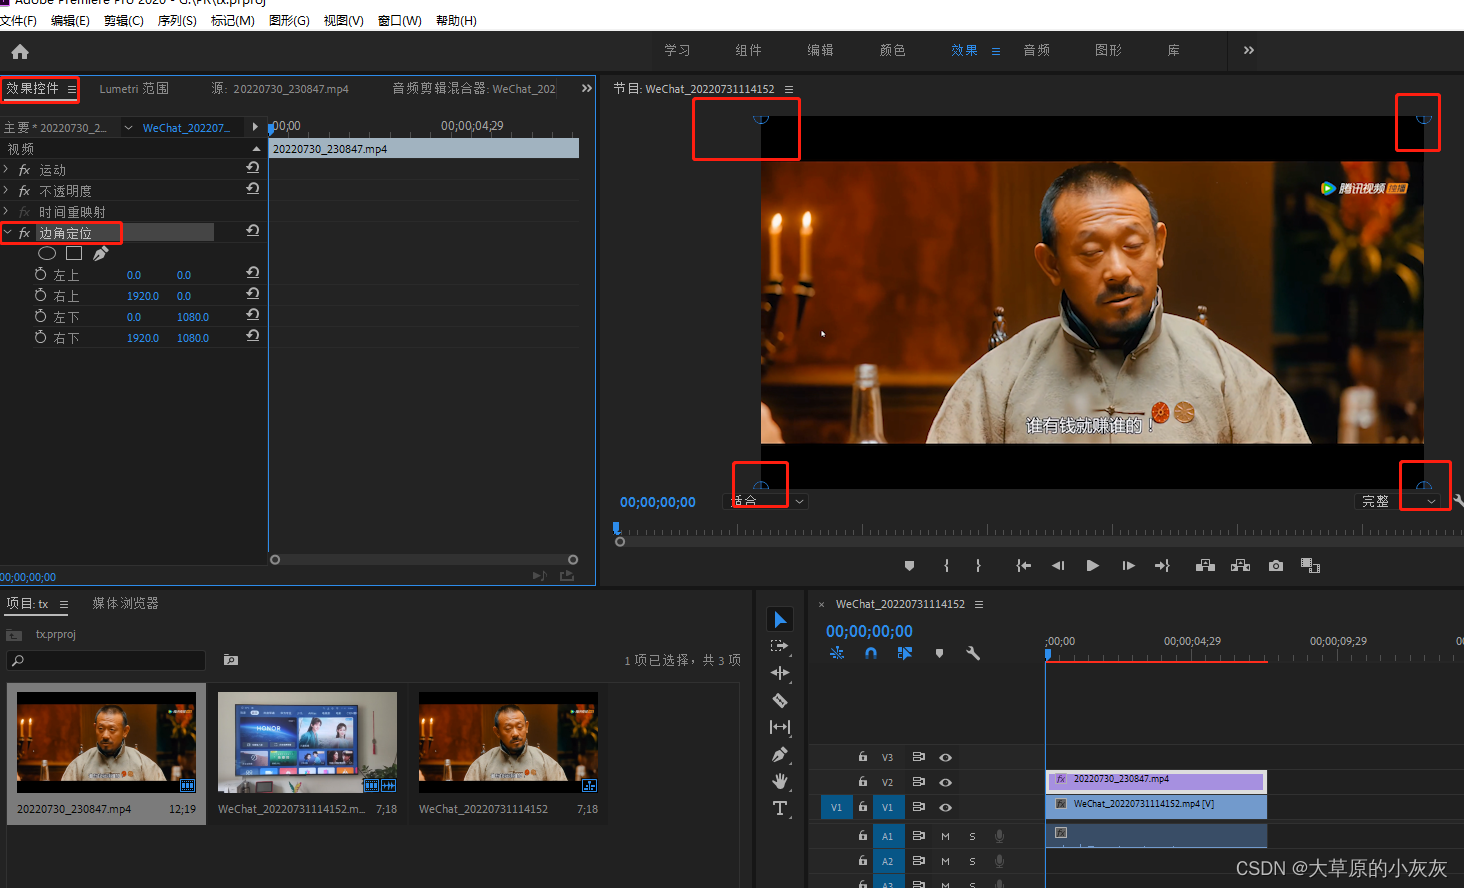Select the Slip tool
Viewport: 1464px width, 888px height.
point(780,727)
